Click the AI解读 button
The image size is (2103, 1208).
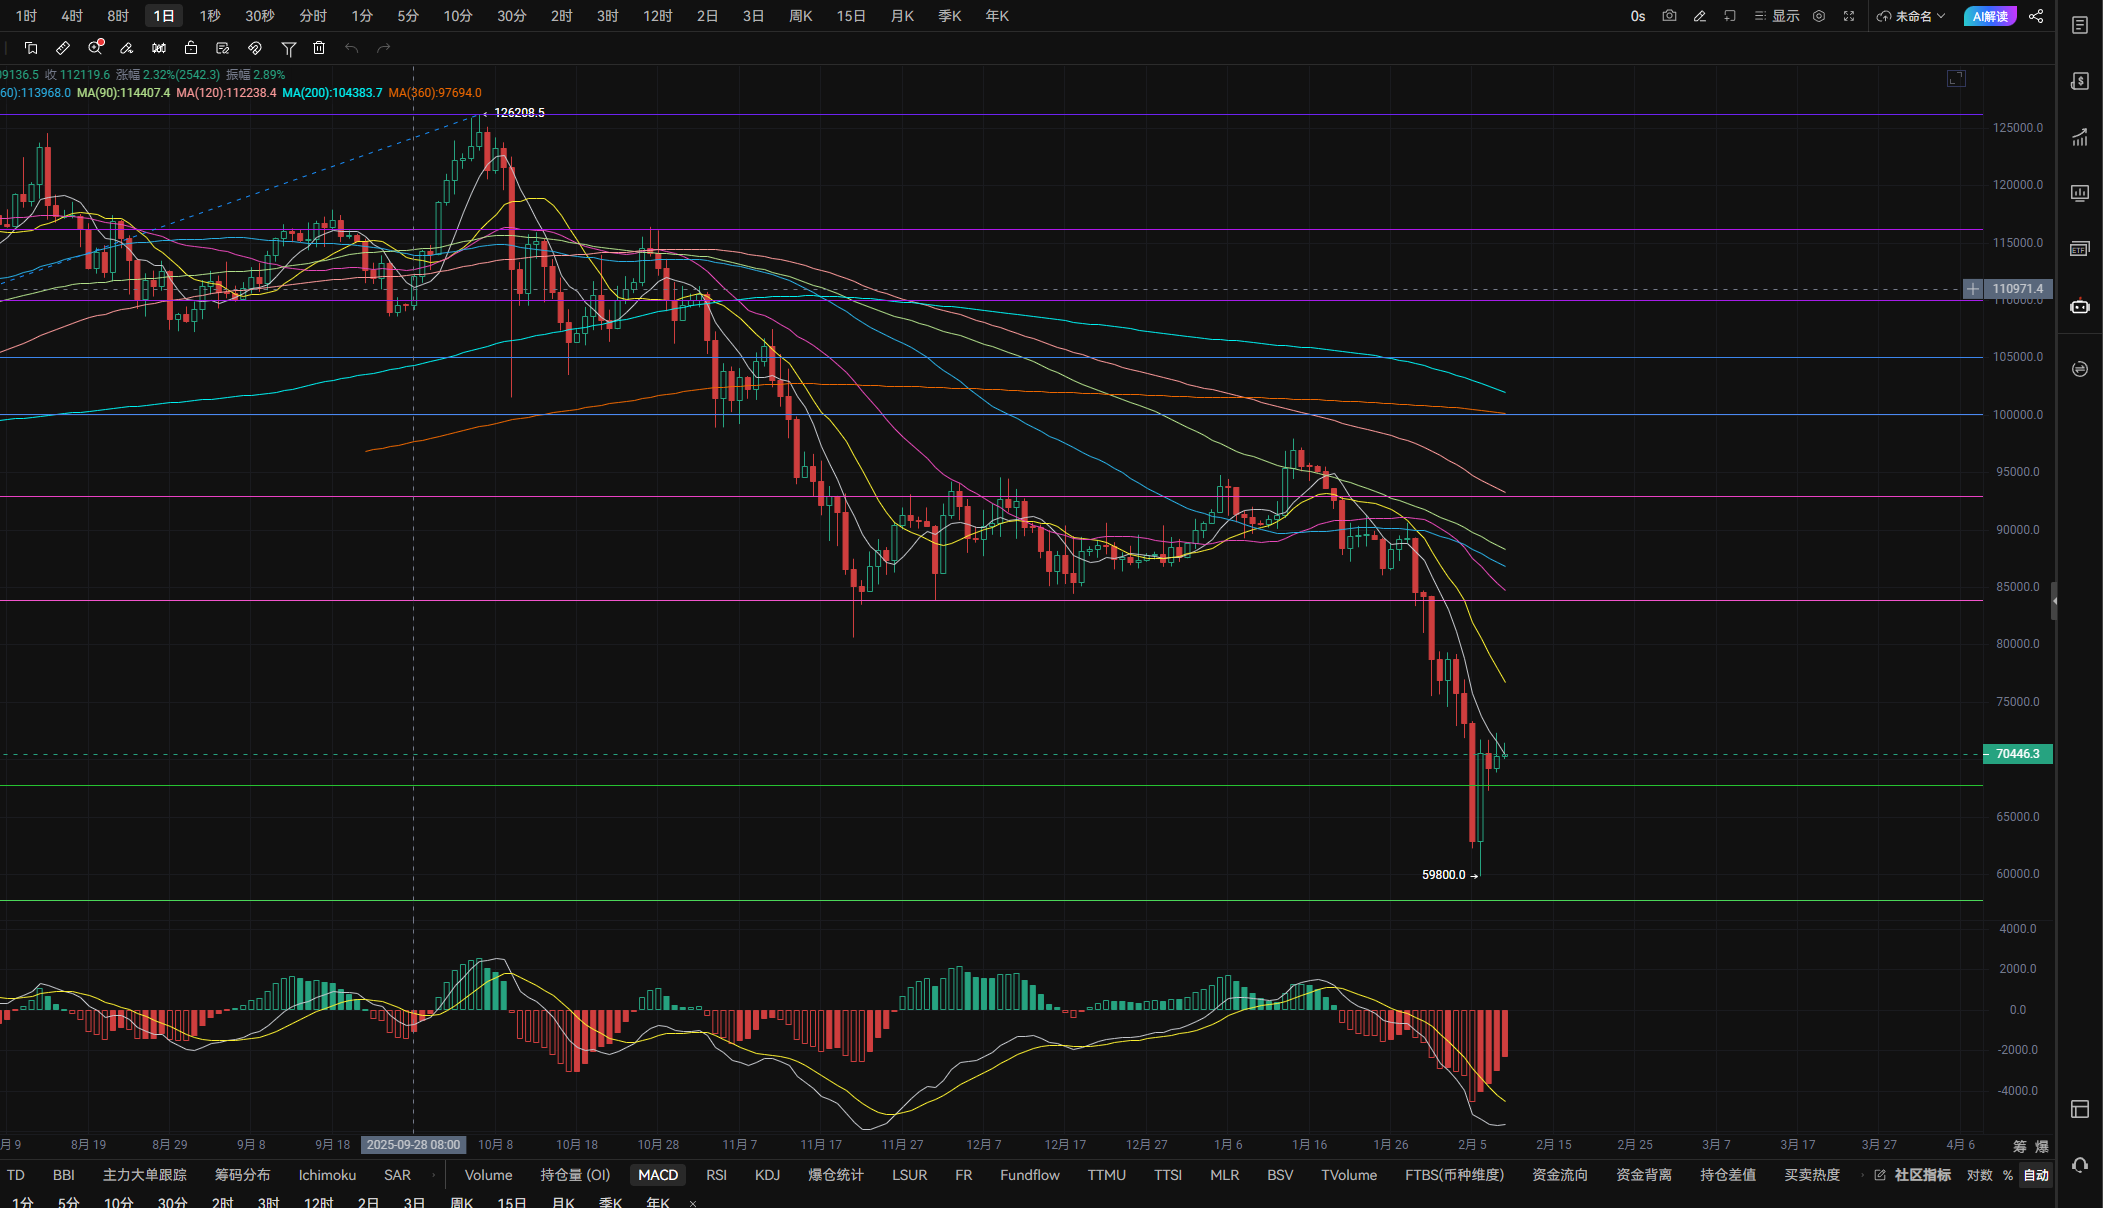pyautogui.click(x=1990, y=16)
